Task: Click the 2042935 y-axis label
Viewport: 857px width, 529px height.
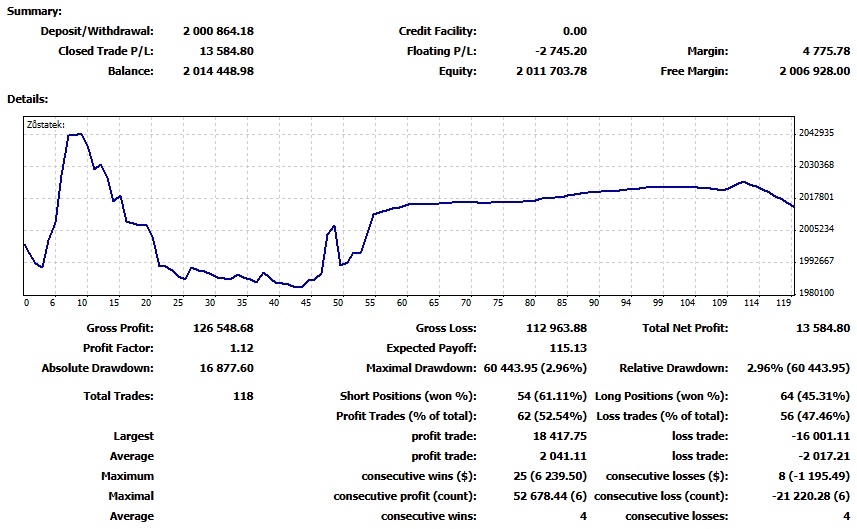Action: [x=816, y=133]
